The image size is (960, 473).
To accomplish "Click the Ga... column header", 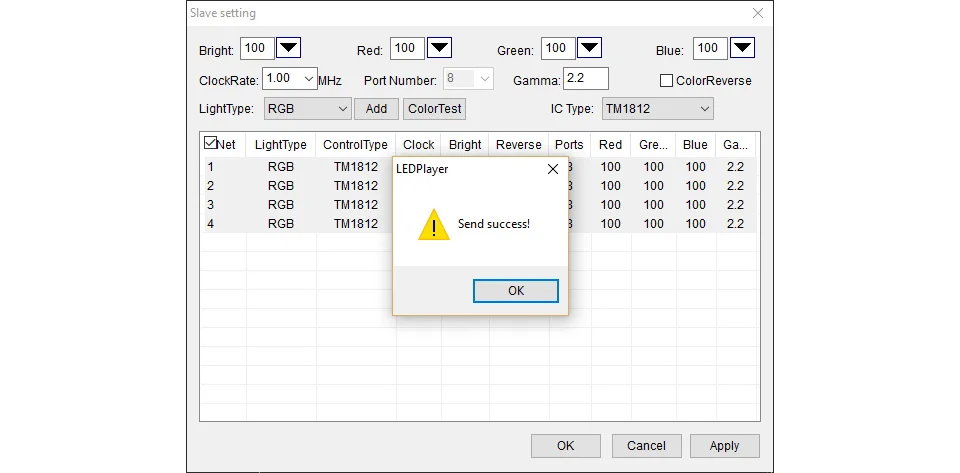I will click(x=735, y=145).
